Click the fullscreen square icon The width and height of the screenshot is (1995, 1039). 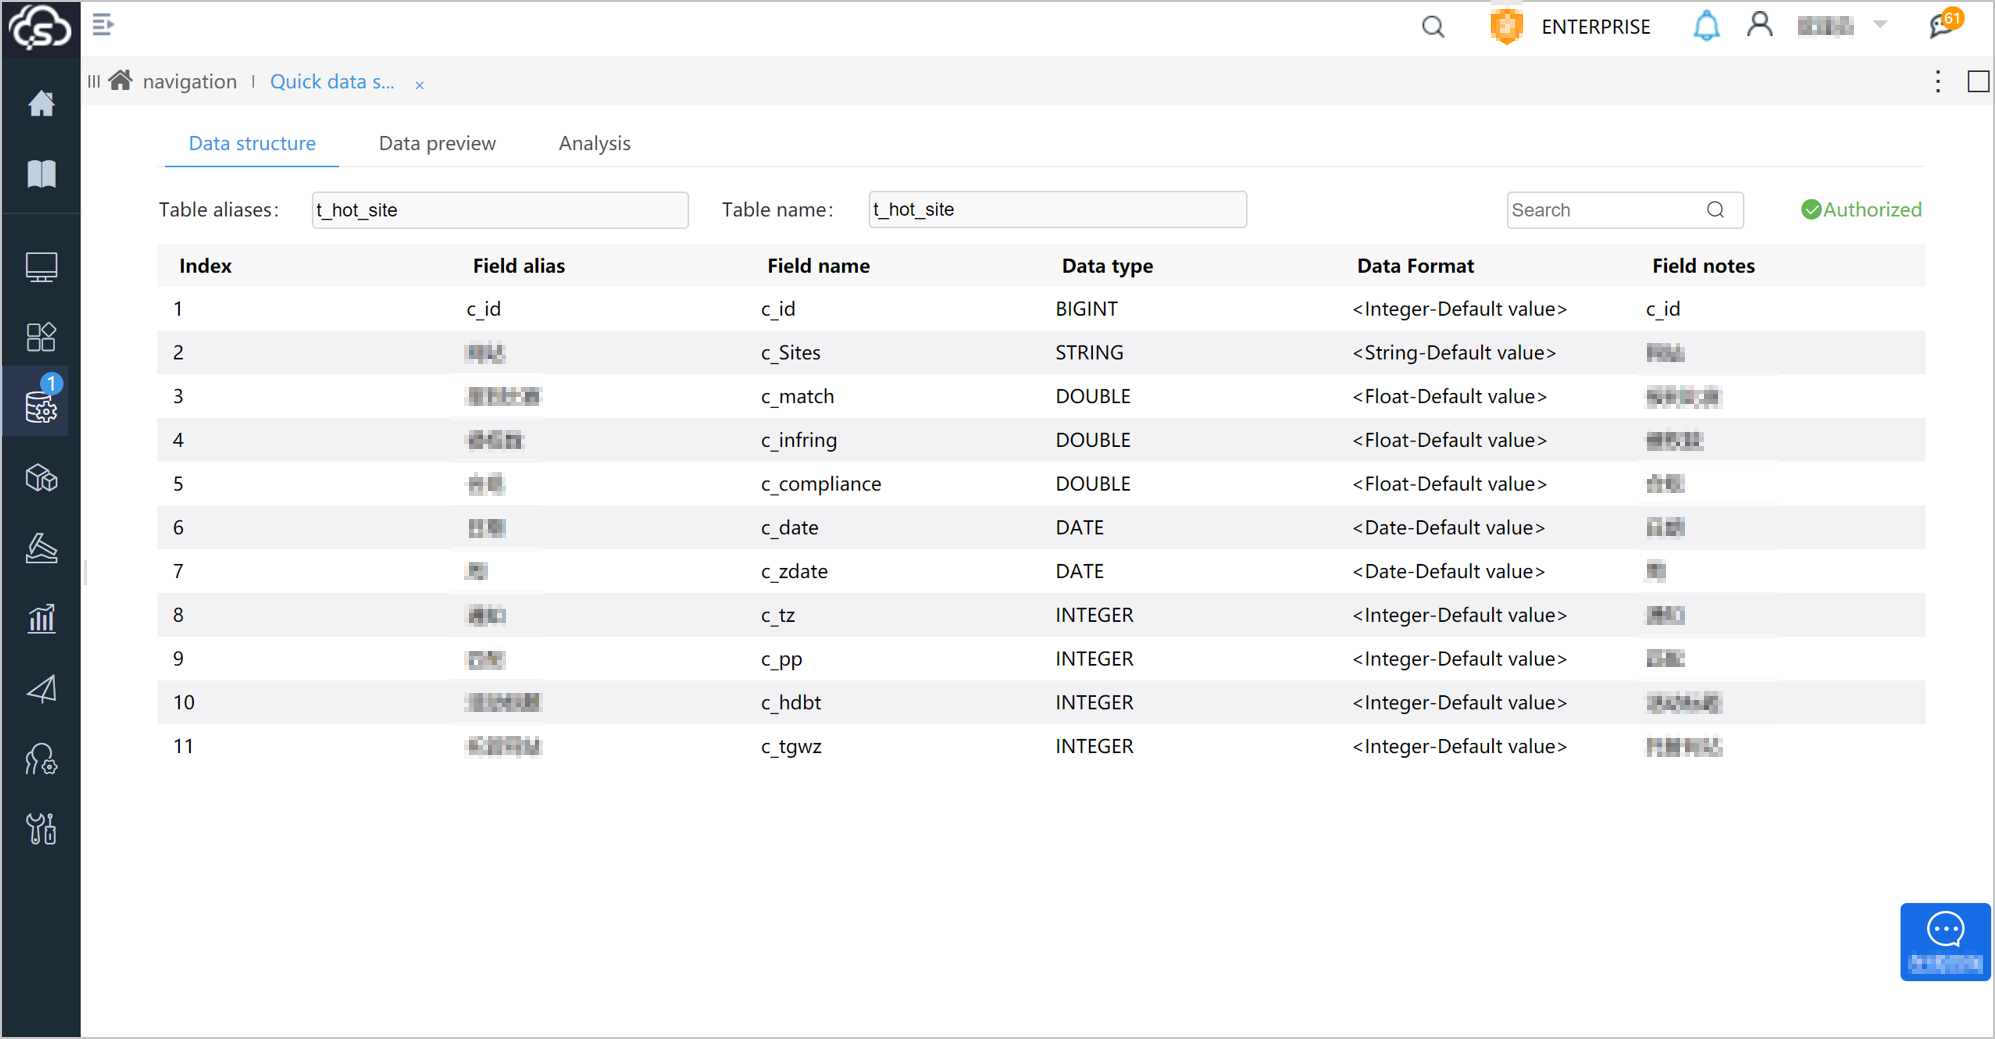tap(1978, 82)
